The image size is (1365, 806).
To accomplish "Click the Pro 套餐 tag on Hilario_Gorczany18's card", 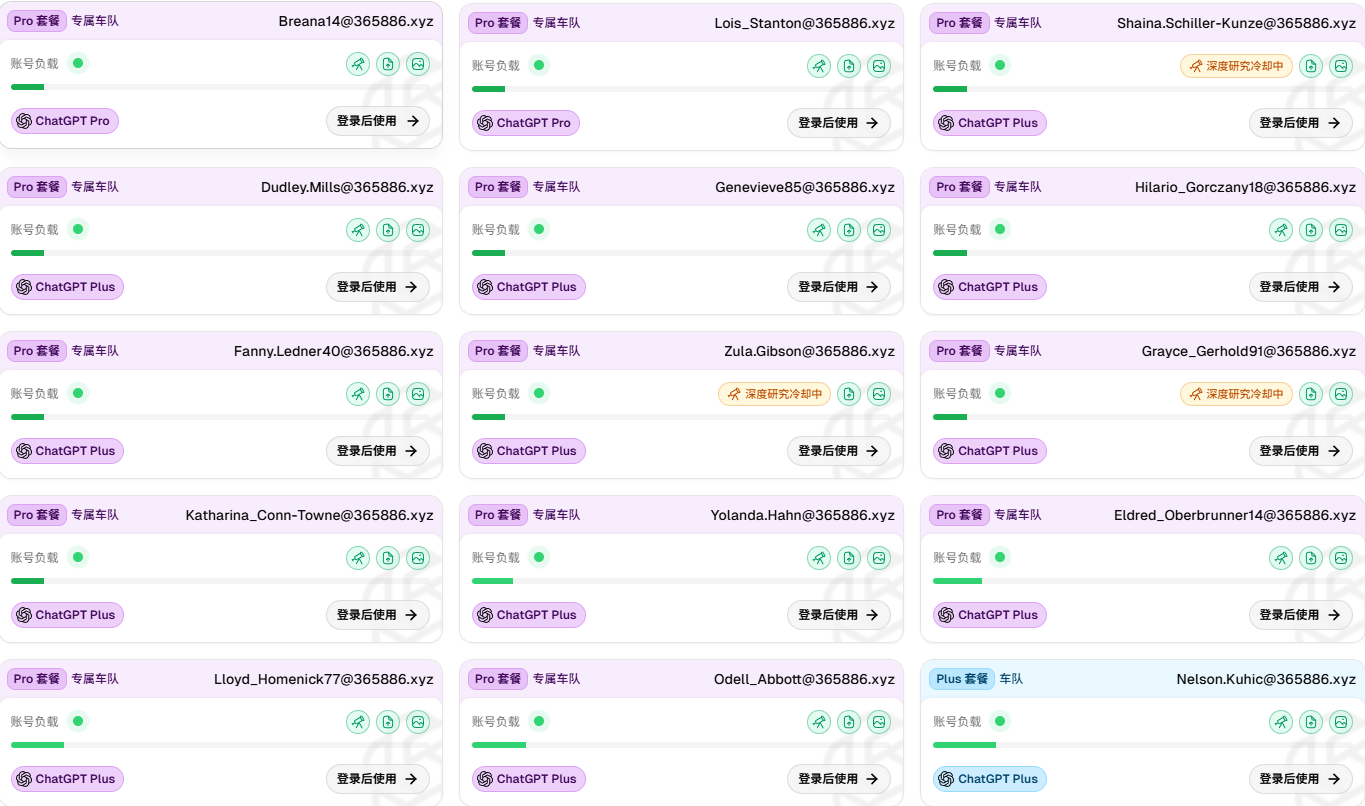I will 959,187.
